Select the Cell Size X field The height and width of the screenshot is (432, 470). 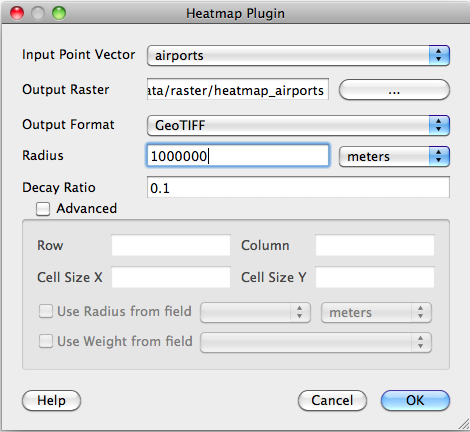[171, 277]
